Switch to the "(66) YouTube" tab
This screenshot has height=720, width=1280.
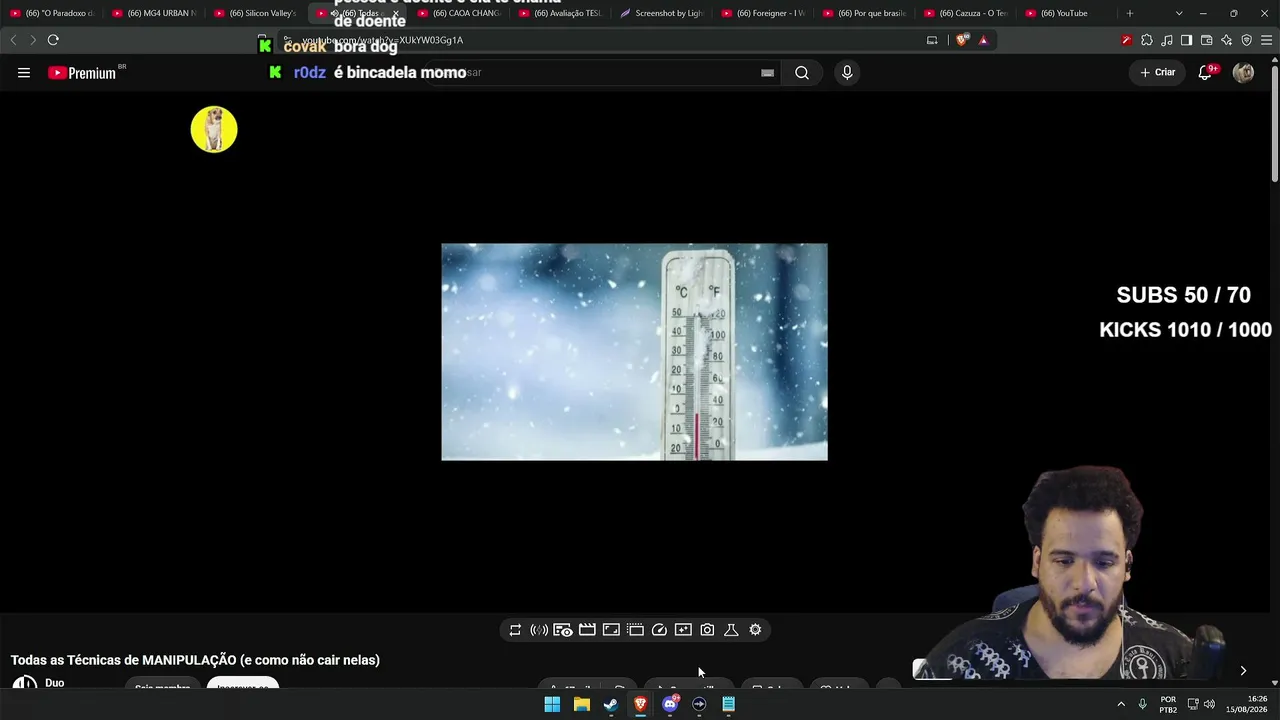1069,13
